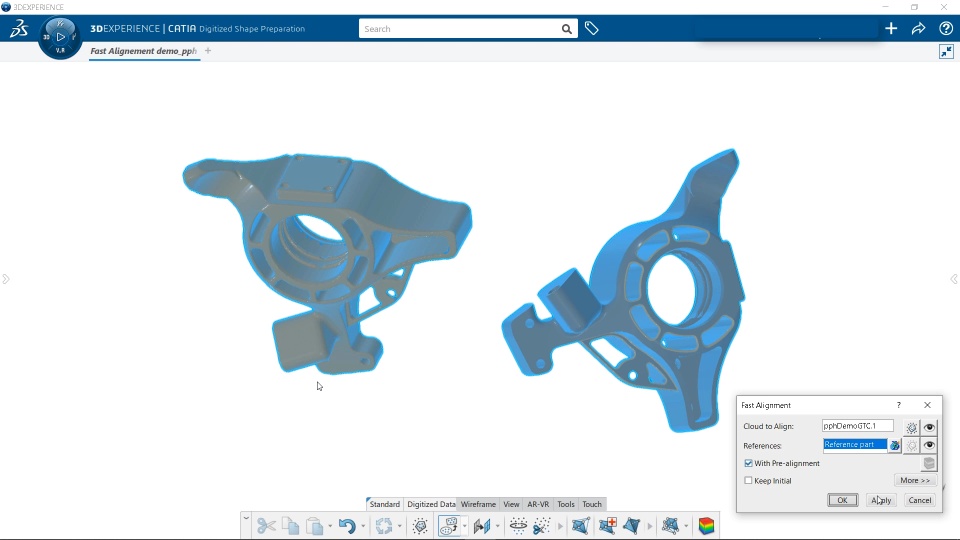Click the Search input field
Screen dimensions: 960x540
point(460,29)
